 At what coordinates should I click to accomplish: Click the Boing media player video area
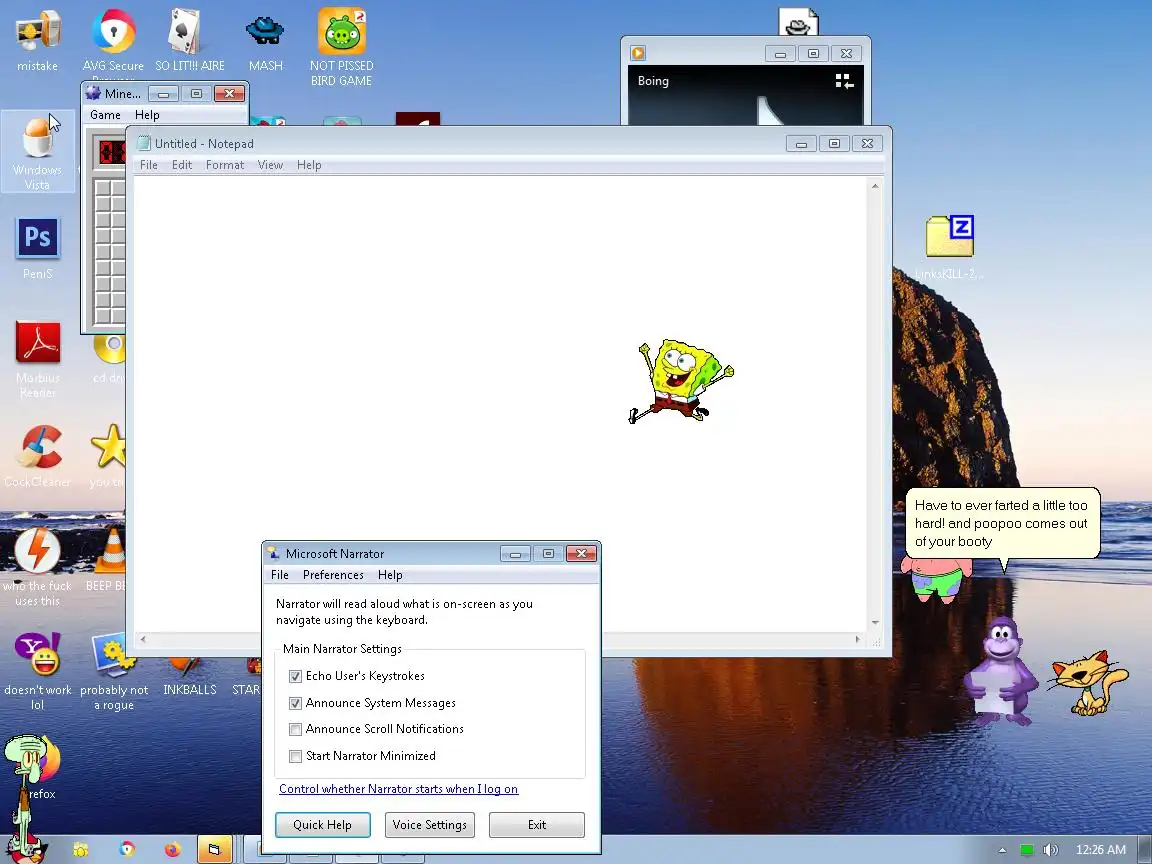tap(745, 96)
